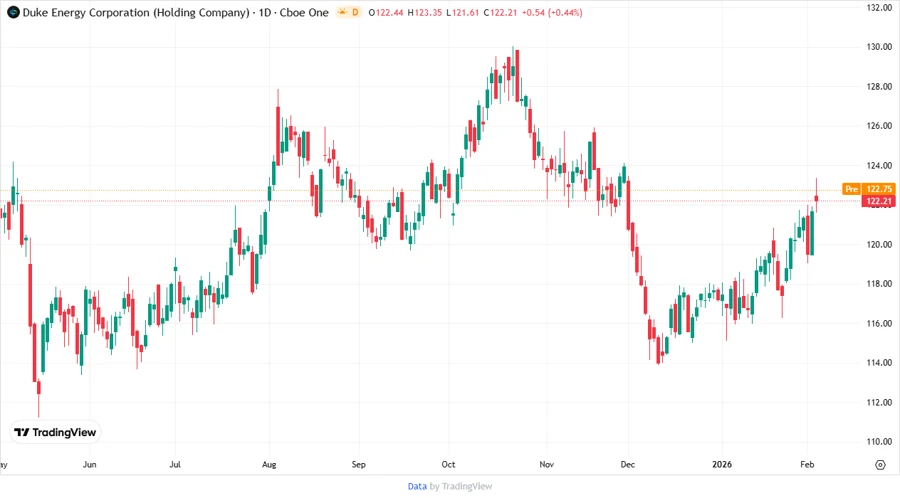Click 112.00 on the price axis
The height and width of the screenshot is (498, 900).
click(x=879, y=402)
